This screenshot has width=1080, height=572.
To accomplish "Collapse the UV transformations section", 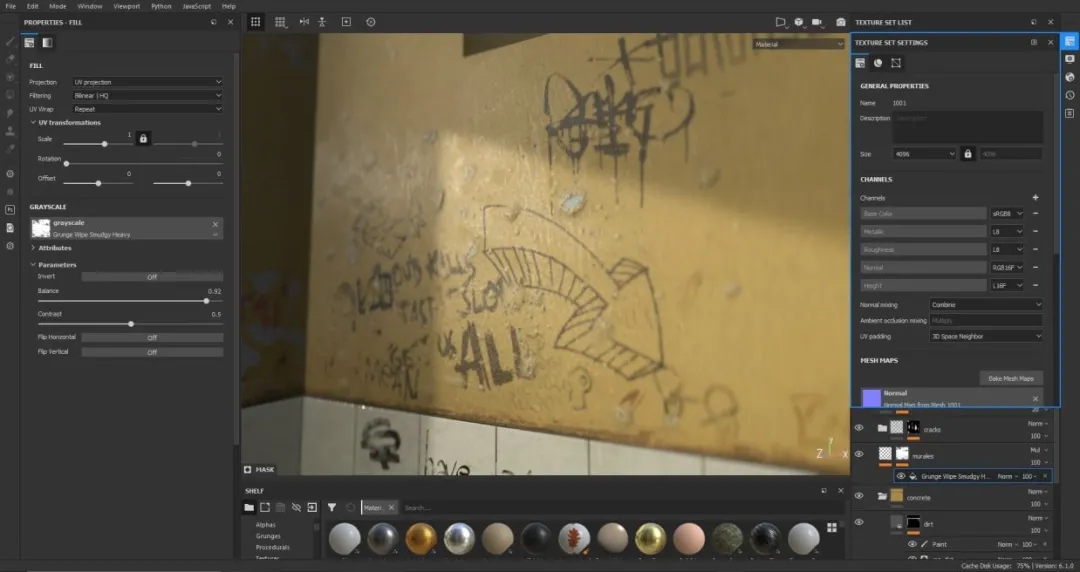I will click(33, 123).
